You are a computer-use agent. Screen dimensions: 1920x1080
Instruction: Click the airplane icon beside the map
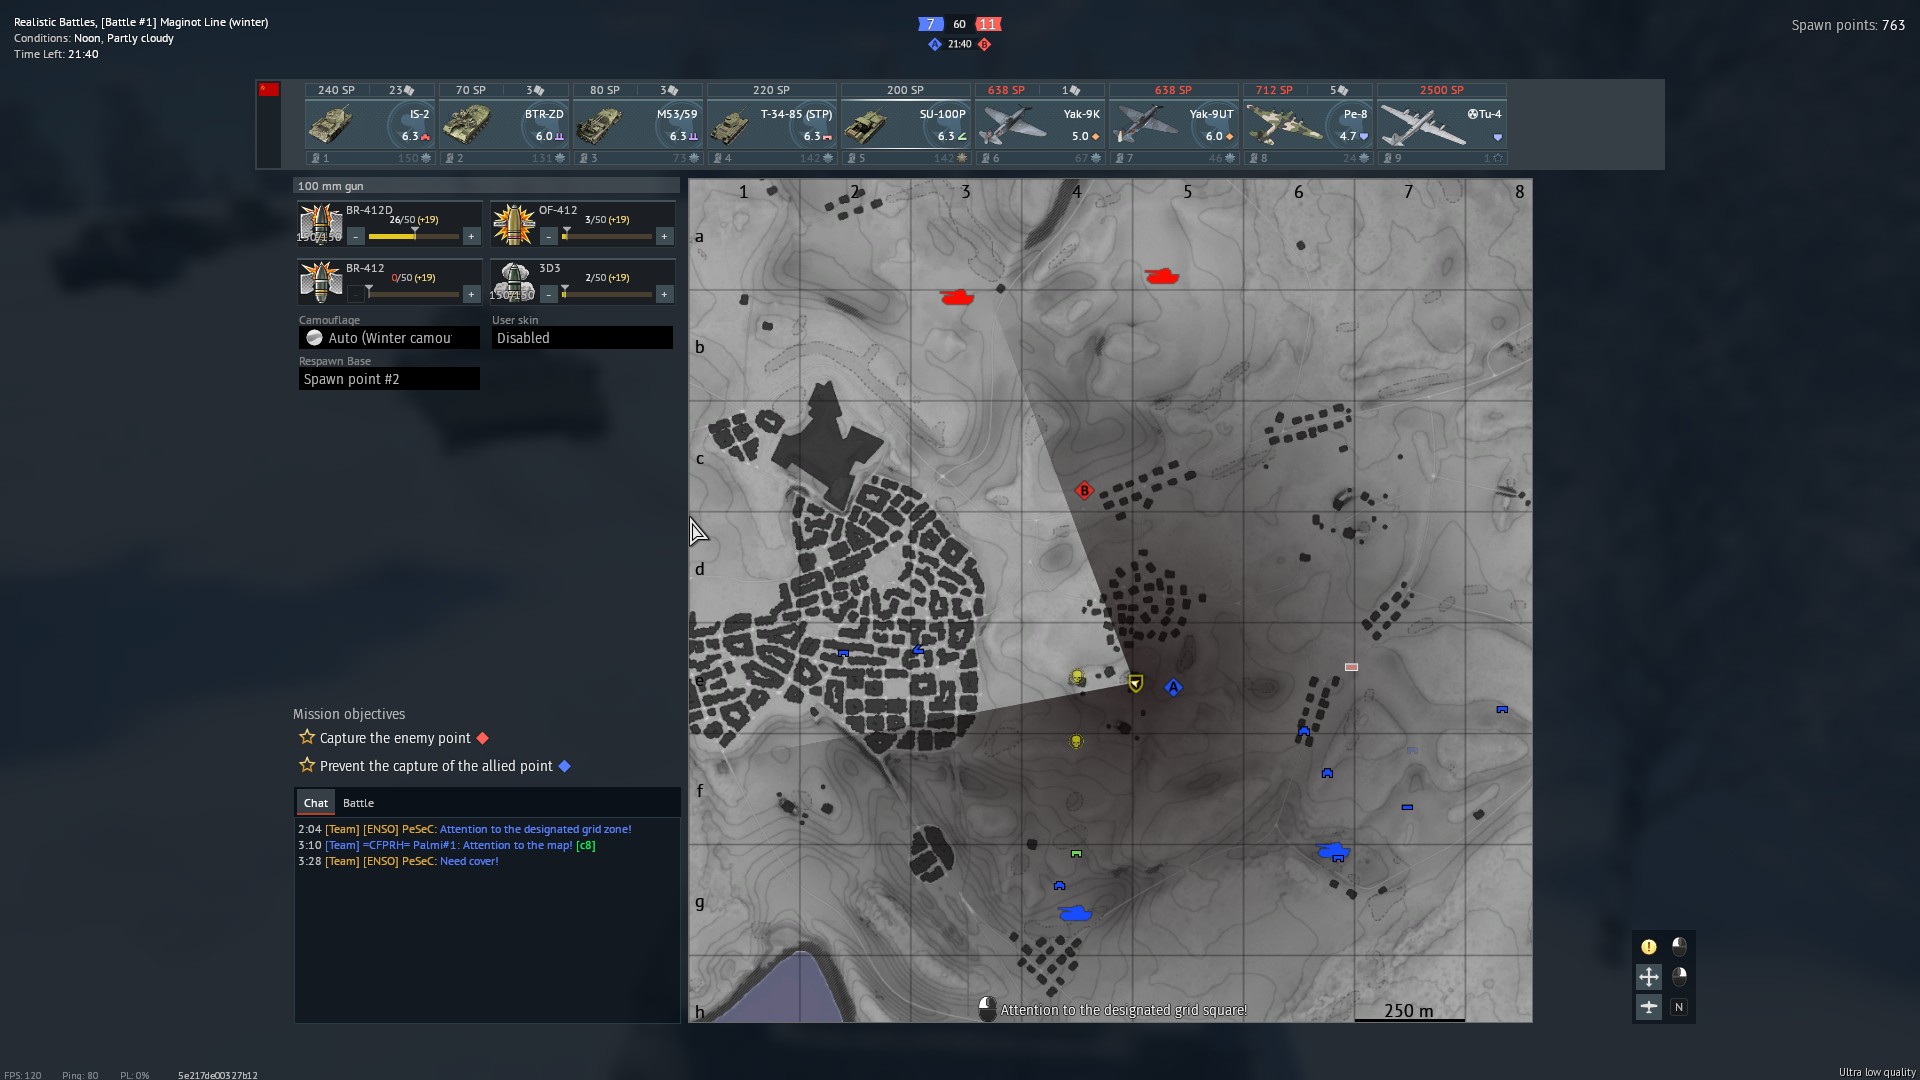[1648, 1007]
